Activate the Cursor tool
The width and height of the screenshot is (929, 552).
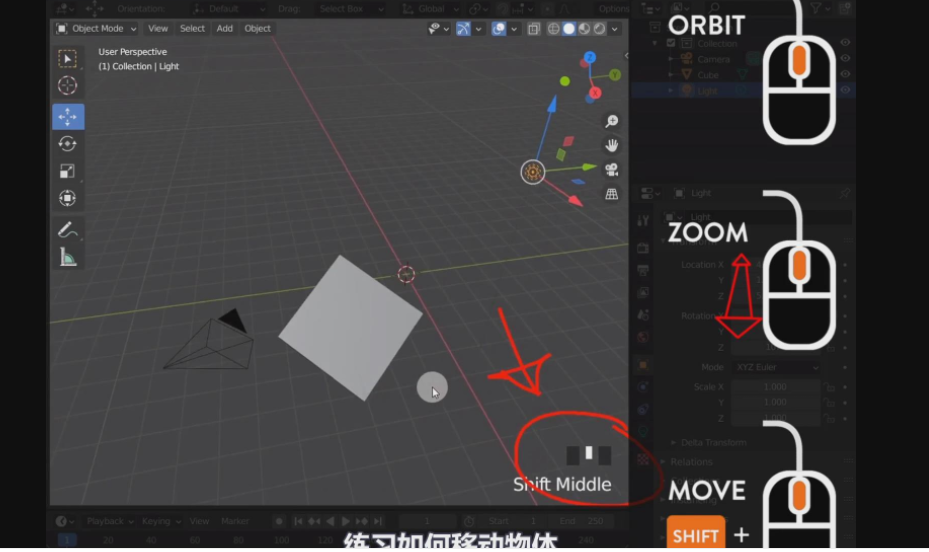click(x=67, y=86)
